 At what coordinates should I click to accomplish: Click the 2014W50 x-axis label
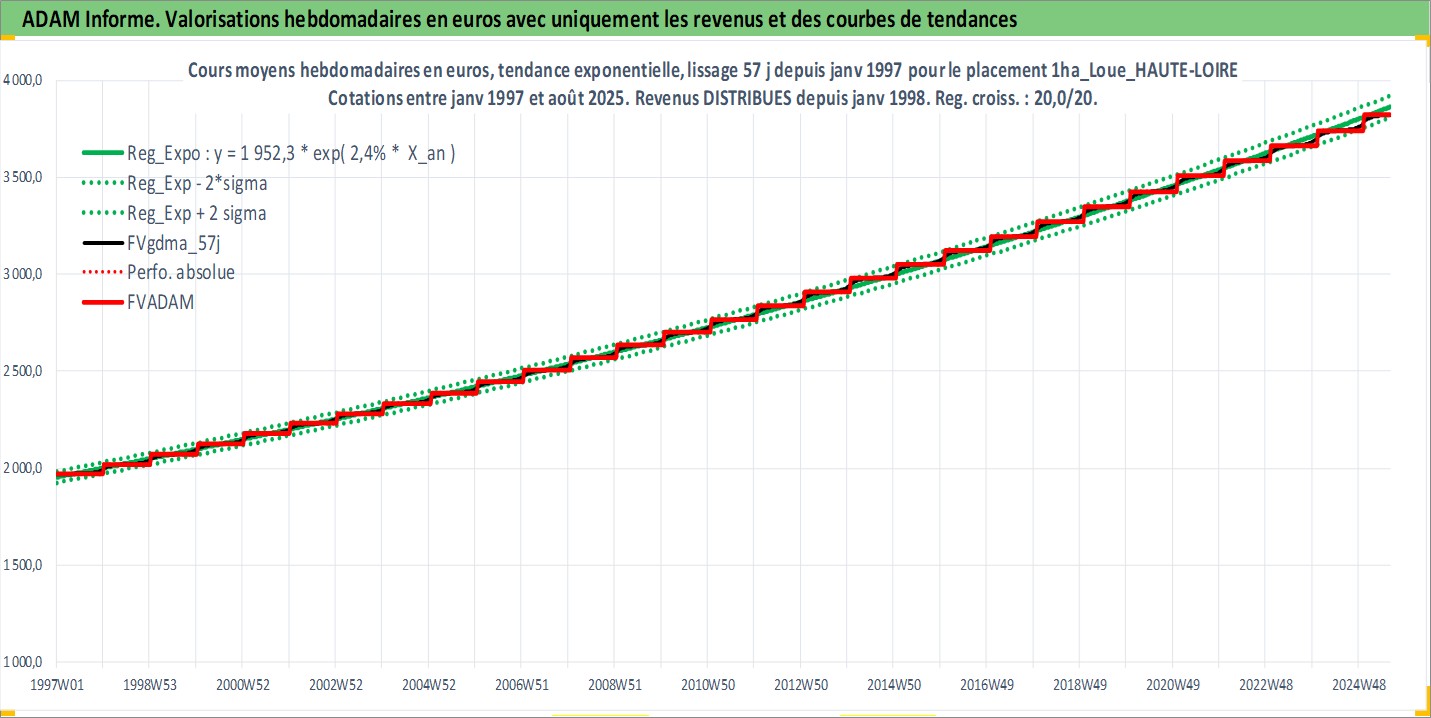893,685
